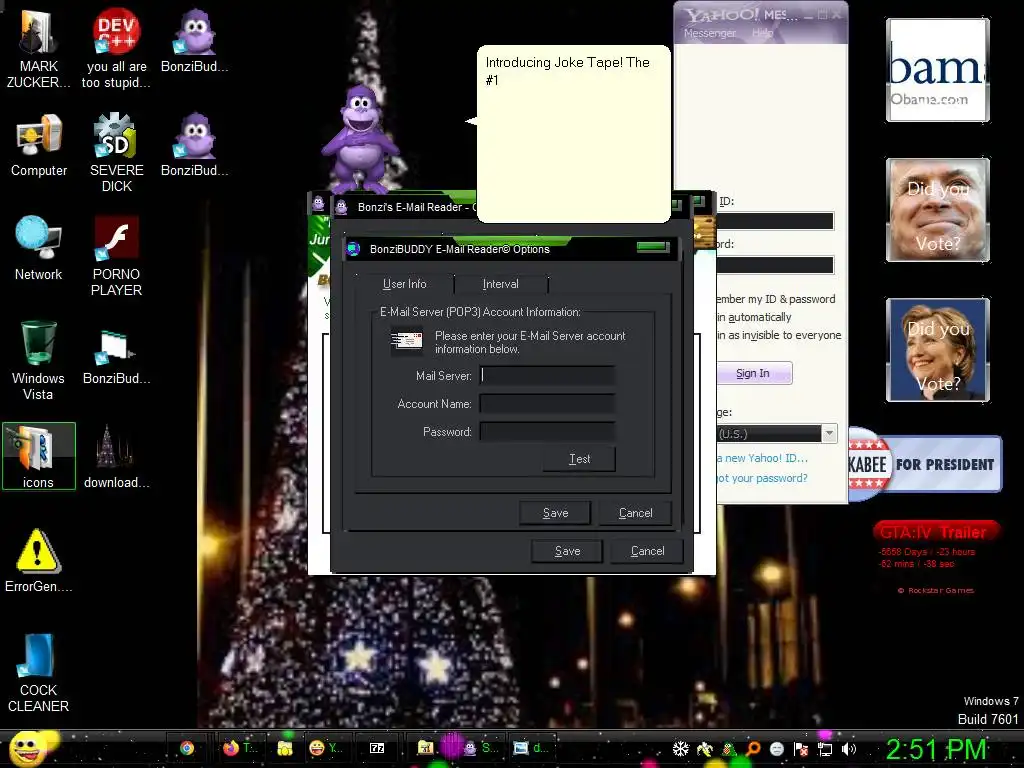Screen dimensions: 1024x768
Task: Click the bottom Cancel button of the dialog
Action: point(647,551)
